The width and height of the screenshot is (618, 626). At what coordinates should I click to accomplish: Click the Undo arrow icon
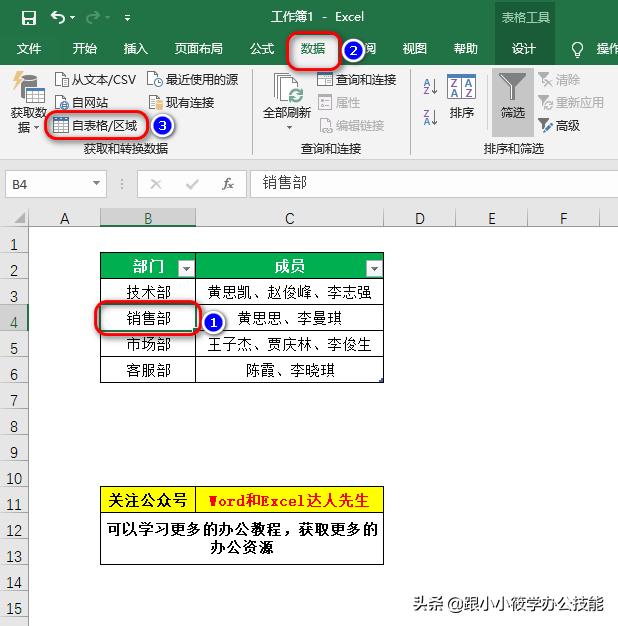(x=58, y=17)
